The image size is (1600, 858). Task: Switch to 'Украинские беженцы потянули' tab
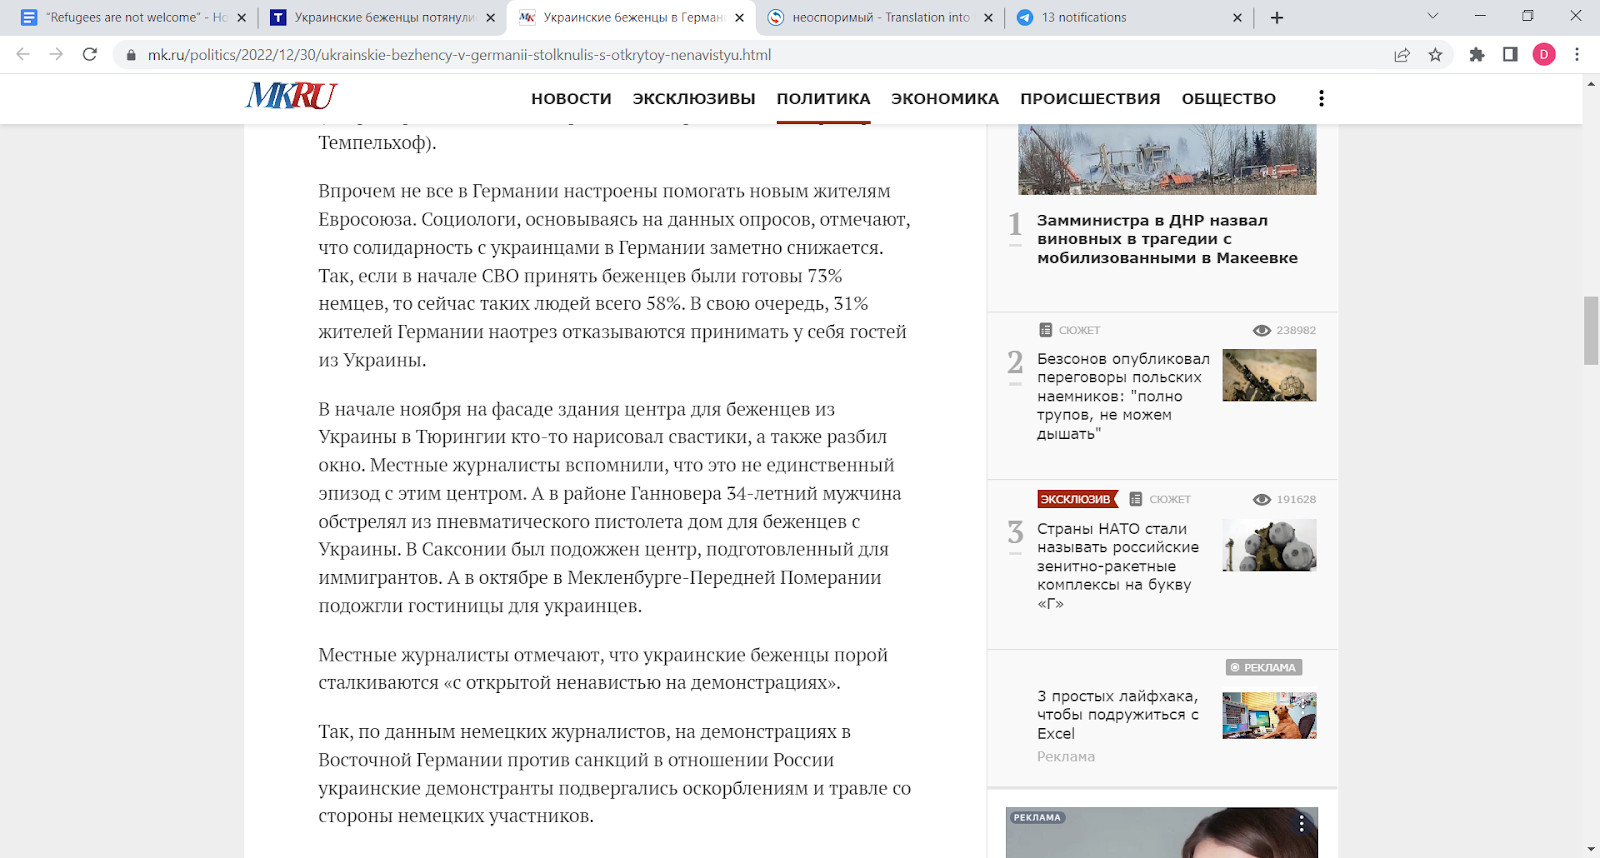pyautogui.click(x=384, y=17)
